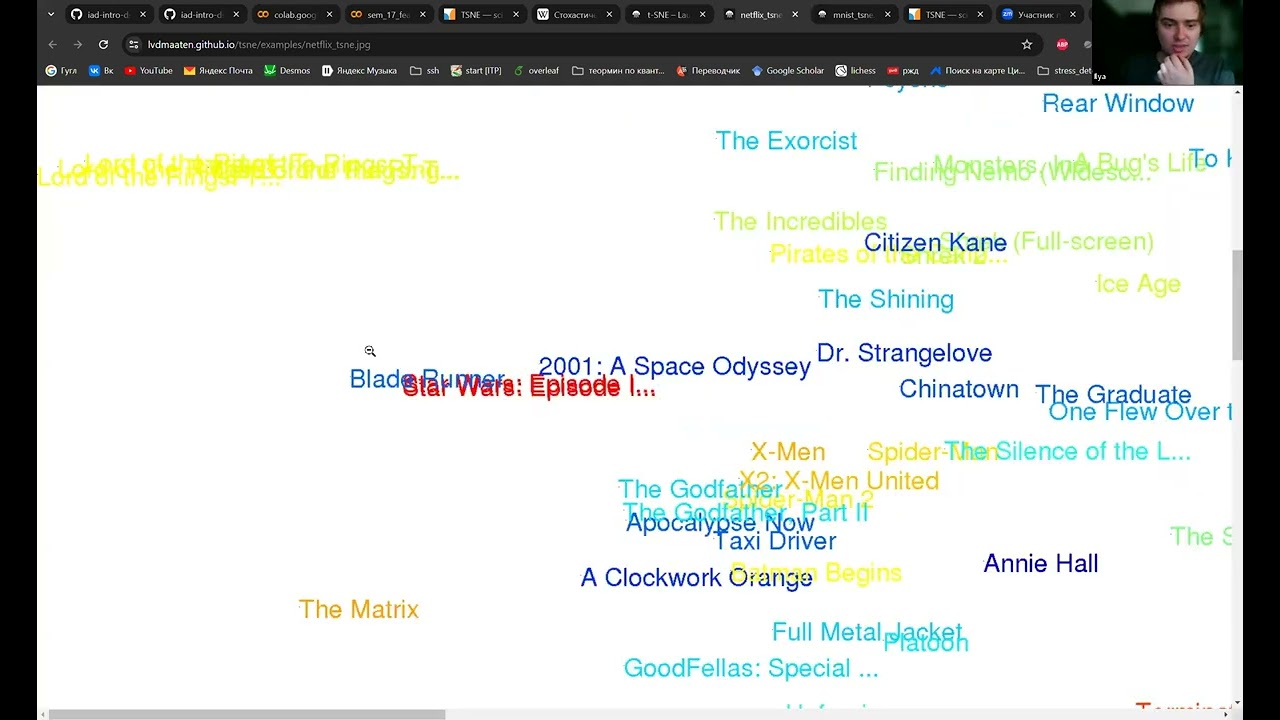Click the '2001: A Space Odyssey' label

[x=674, y=367]
